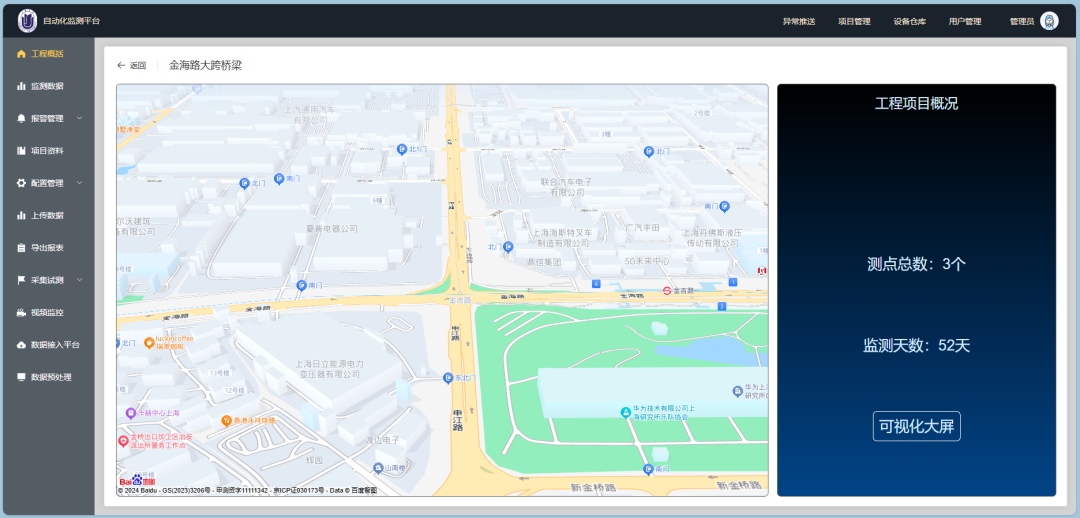Image resolution: width=1080 pixels, height=518 pixels.
Task: Expand the 配置管理 submenu chevron
Action: pyautogui.click(x=79, y=183)
